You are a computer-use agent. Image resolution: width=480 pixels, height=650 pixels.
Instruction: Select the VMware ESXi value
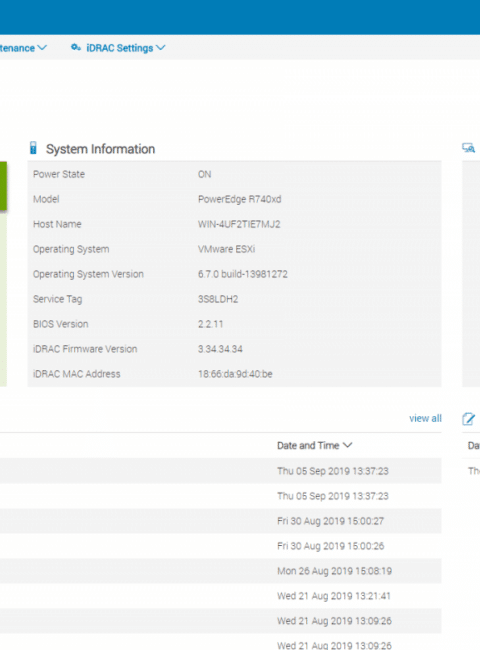(x=226, y=249)
